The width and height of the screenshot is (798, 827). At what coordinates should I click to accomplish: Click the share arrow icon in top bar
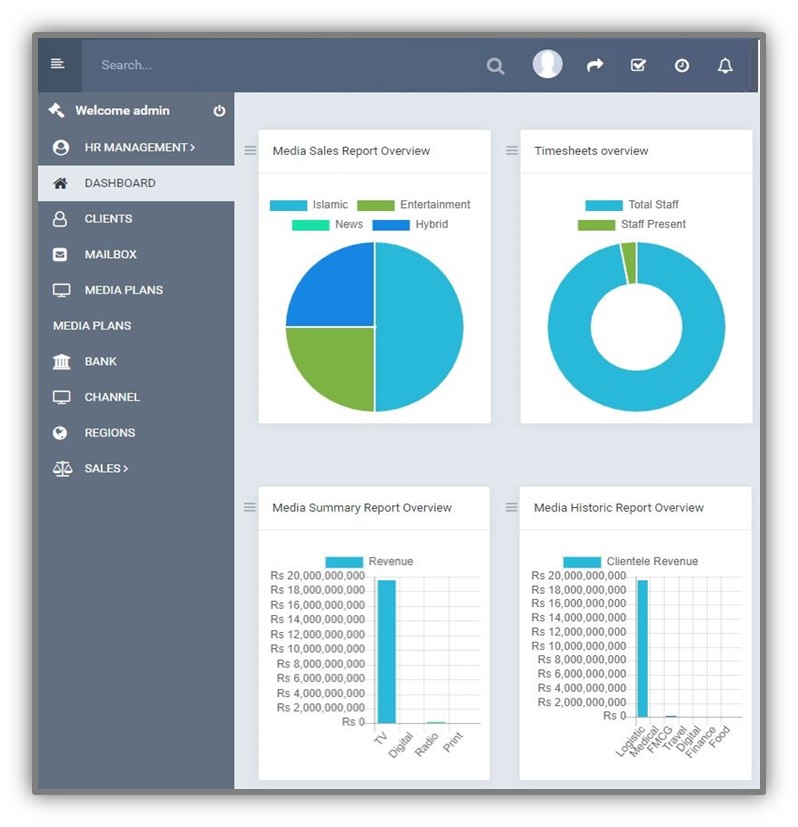595,65
